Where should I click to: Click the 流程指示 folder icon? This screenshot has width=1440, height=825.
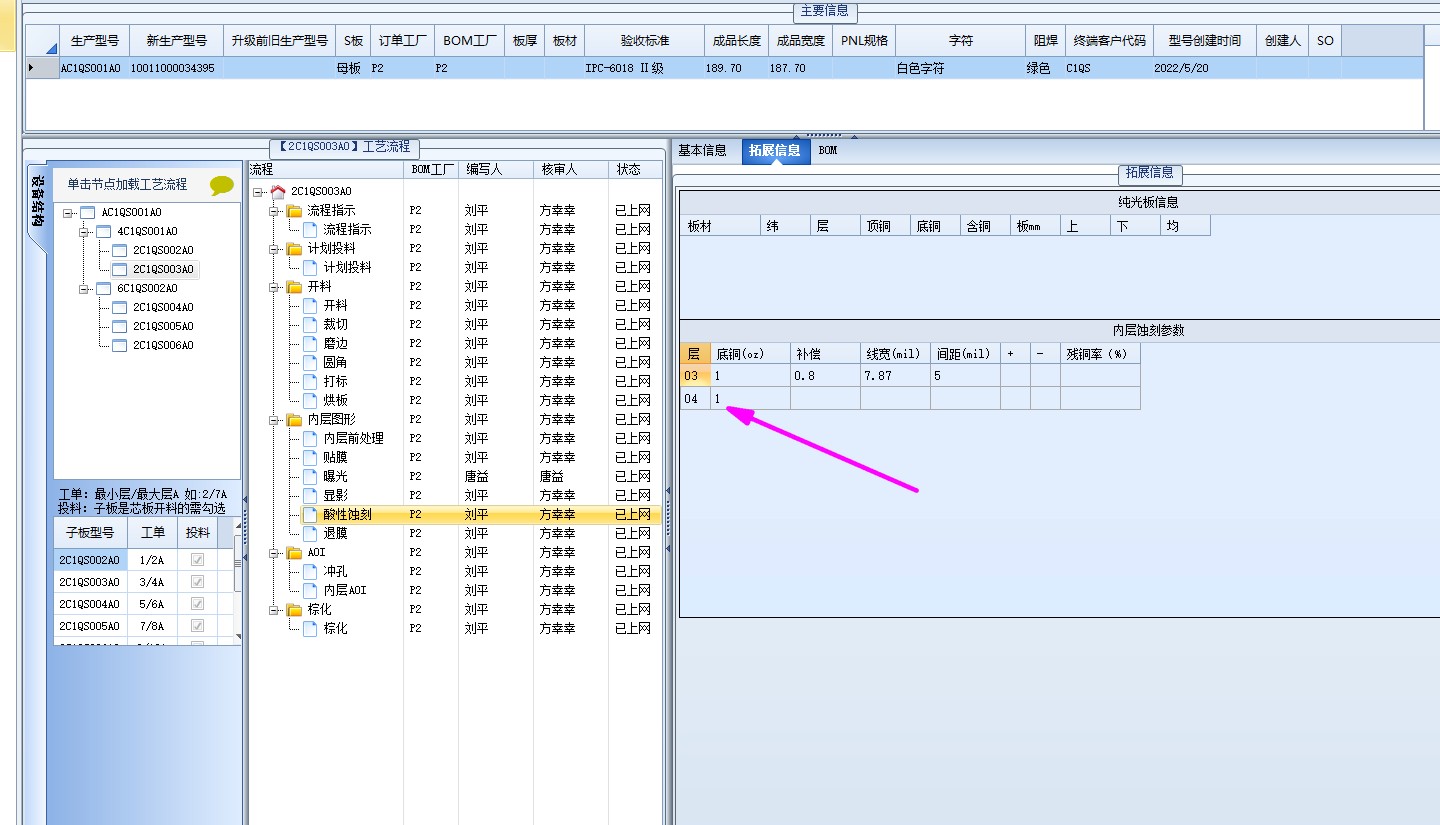pyautogui.click(x=294, y=210)
